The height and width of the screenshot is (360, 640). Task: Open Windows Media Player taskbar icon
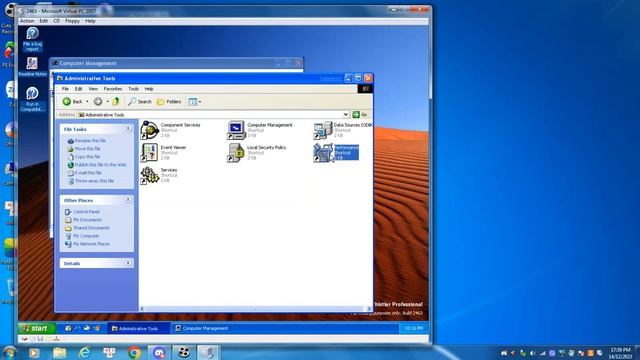(34, 352)
